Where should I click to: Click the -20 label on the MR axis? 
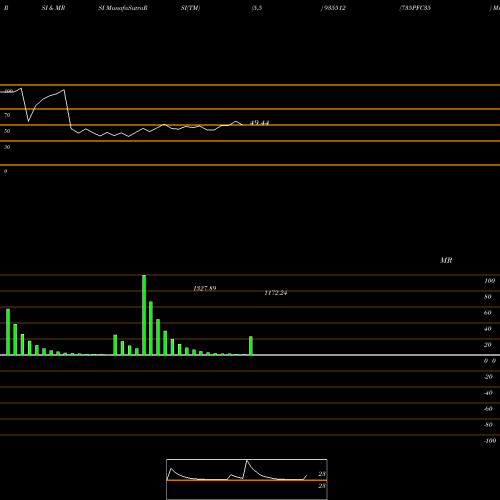click(488, 377)
